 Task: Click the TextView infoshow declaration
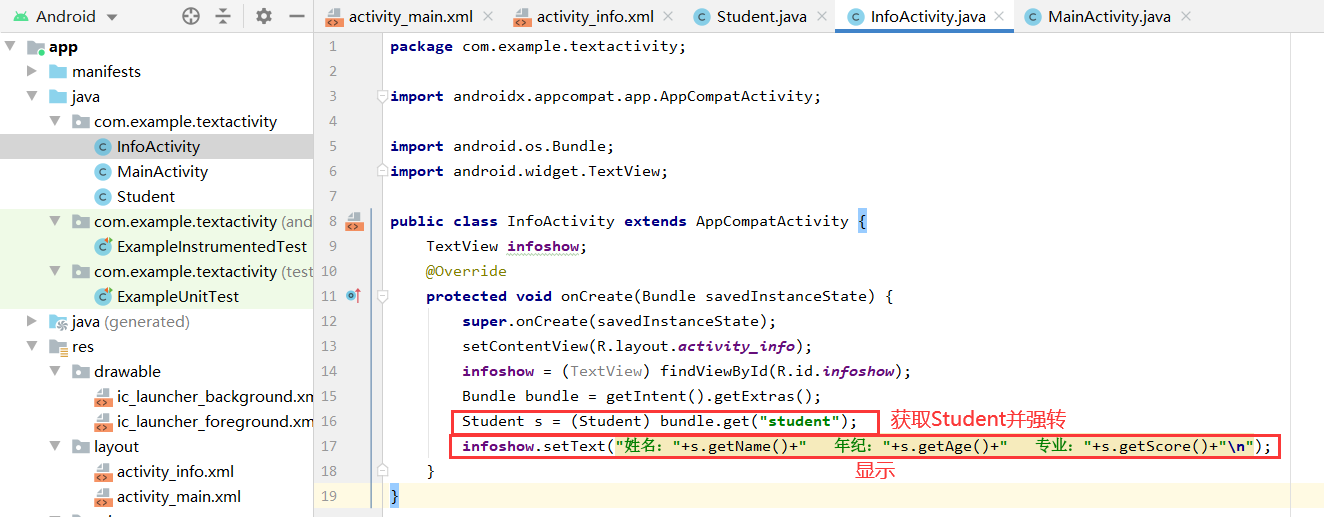click(x=506, y=246)
